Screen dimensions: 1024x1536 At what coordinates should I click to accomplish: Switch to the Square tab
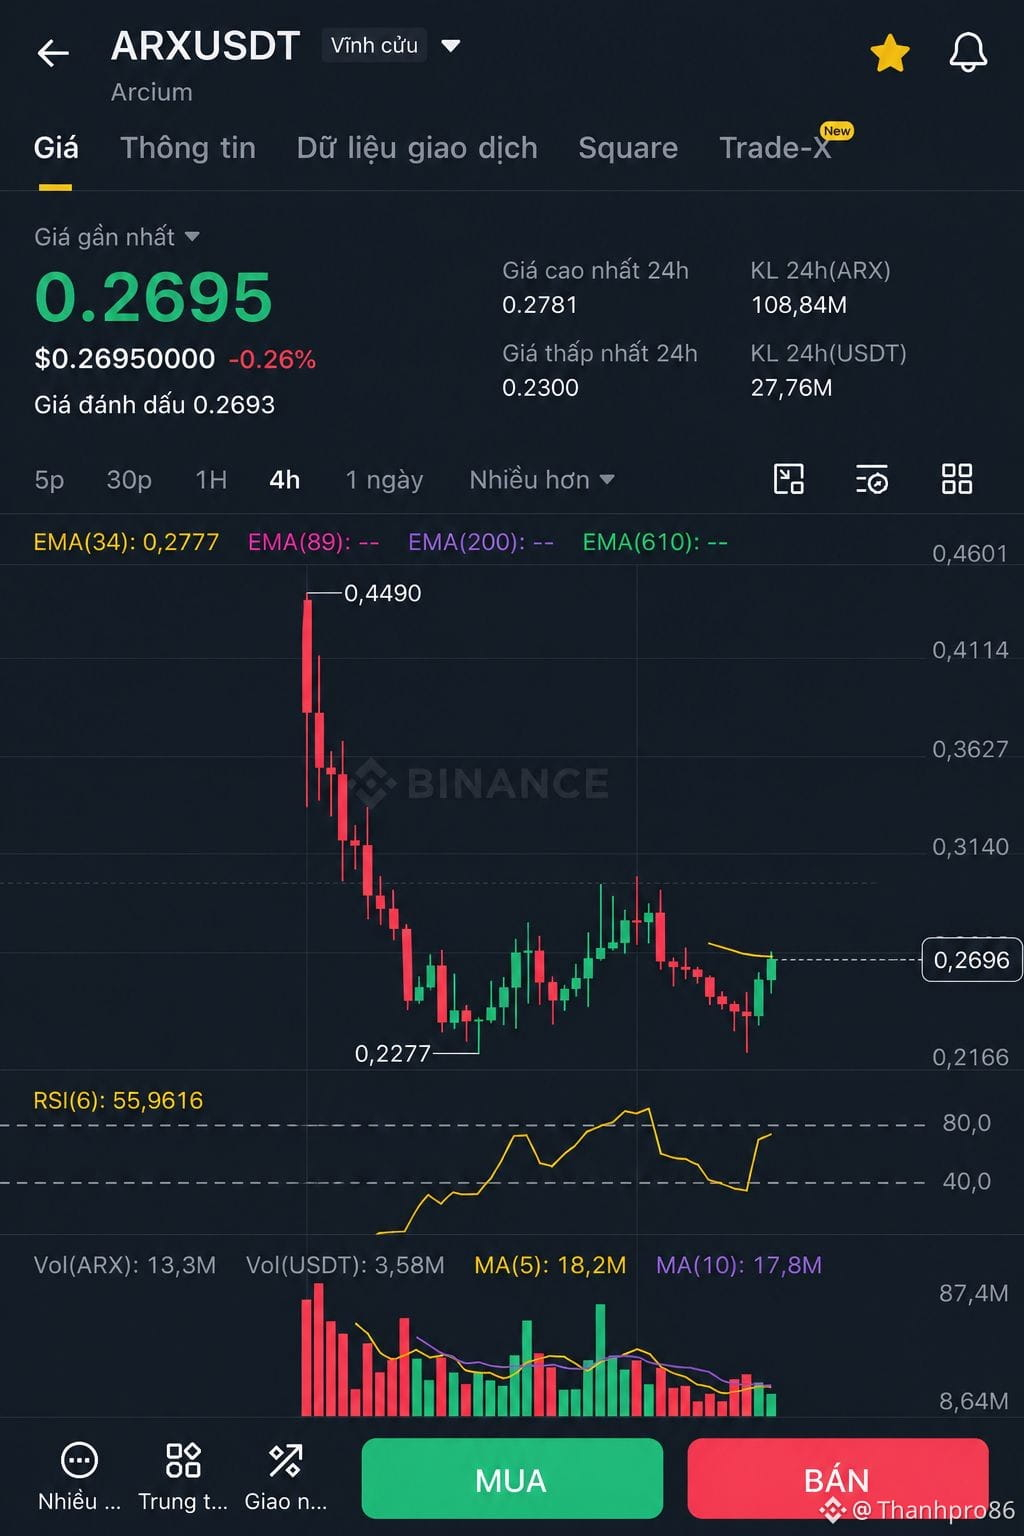[x=628, y=148]
